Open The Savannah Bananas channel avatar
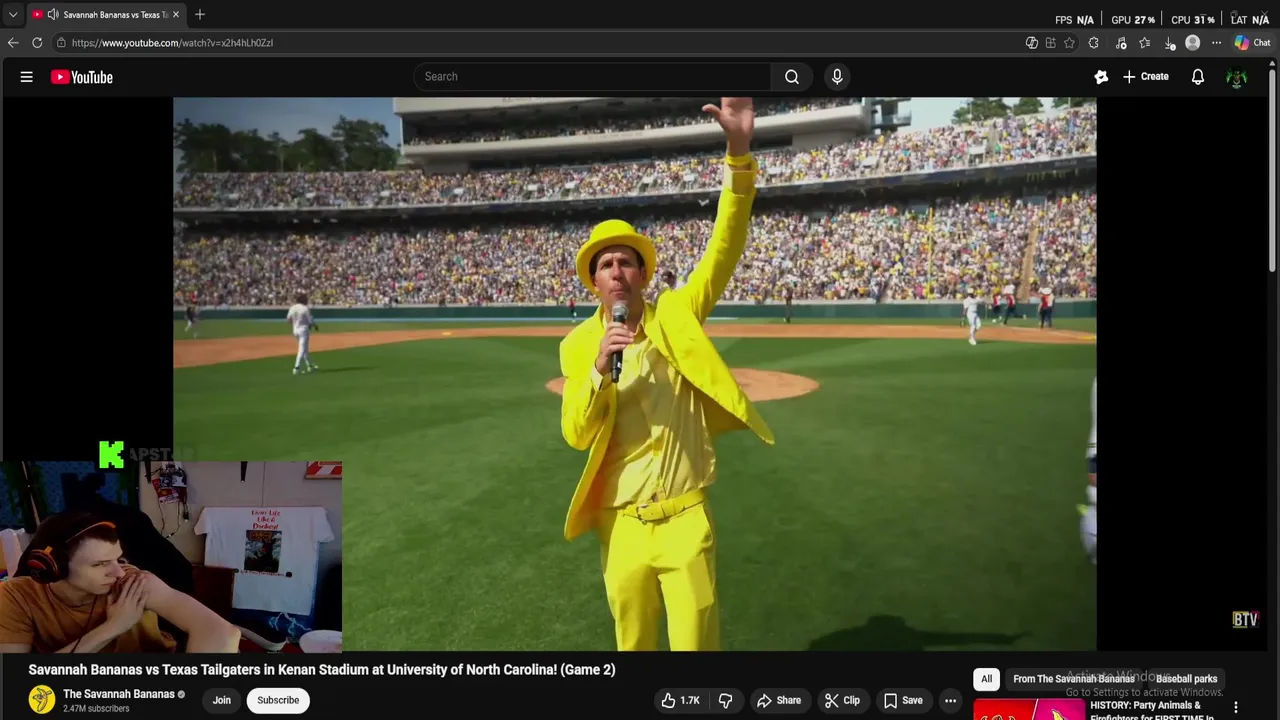The width and height of the screenshot is (1280, 720). coord(42,700)
